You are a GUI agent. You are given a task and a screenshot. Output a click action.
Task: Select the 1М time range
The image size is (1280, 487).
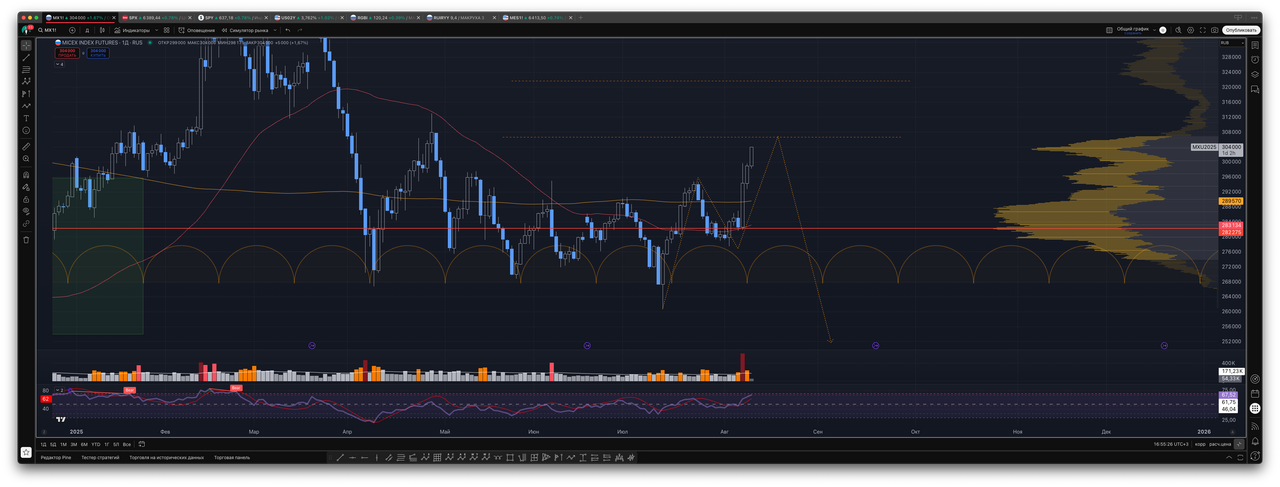point(63,444)
